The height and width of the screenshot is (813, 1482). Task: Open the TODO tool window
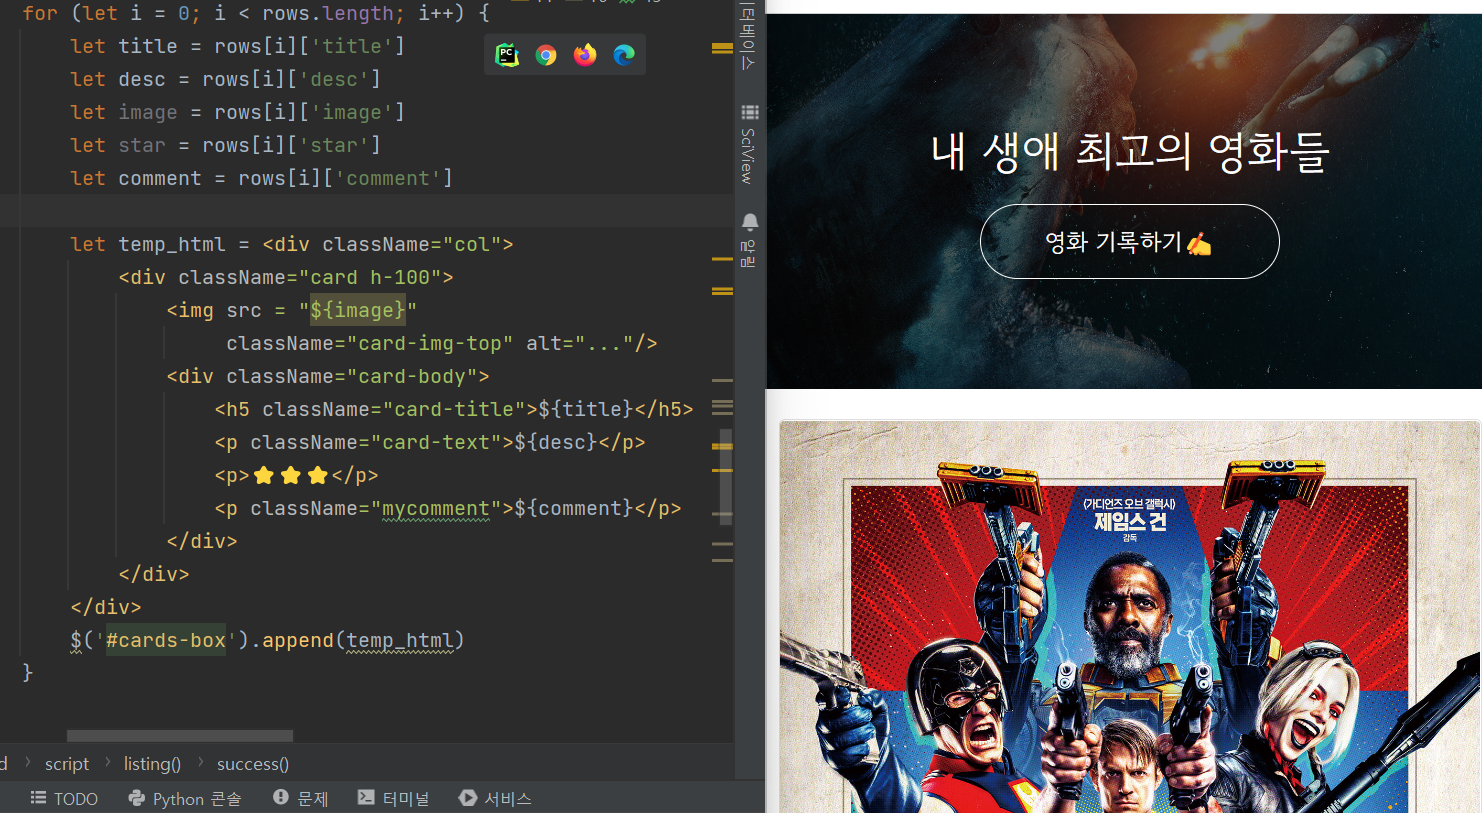tap(64, 798)
